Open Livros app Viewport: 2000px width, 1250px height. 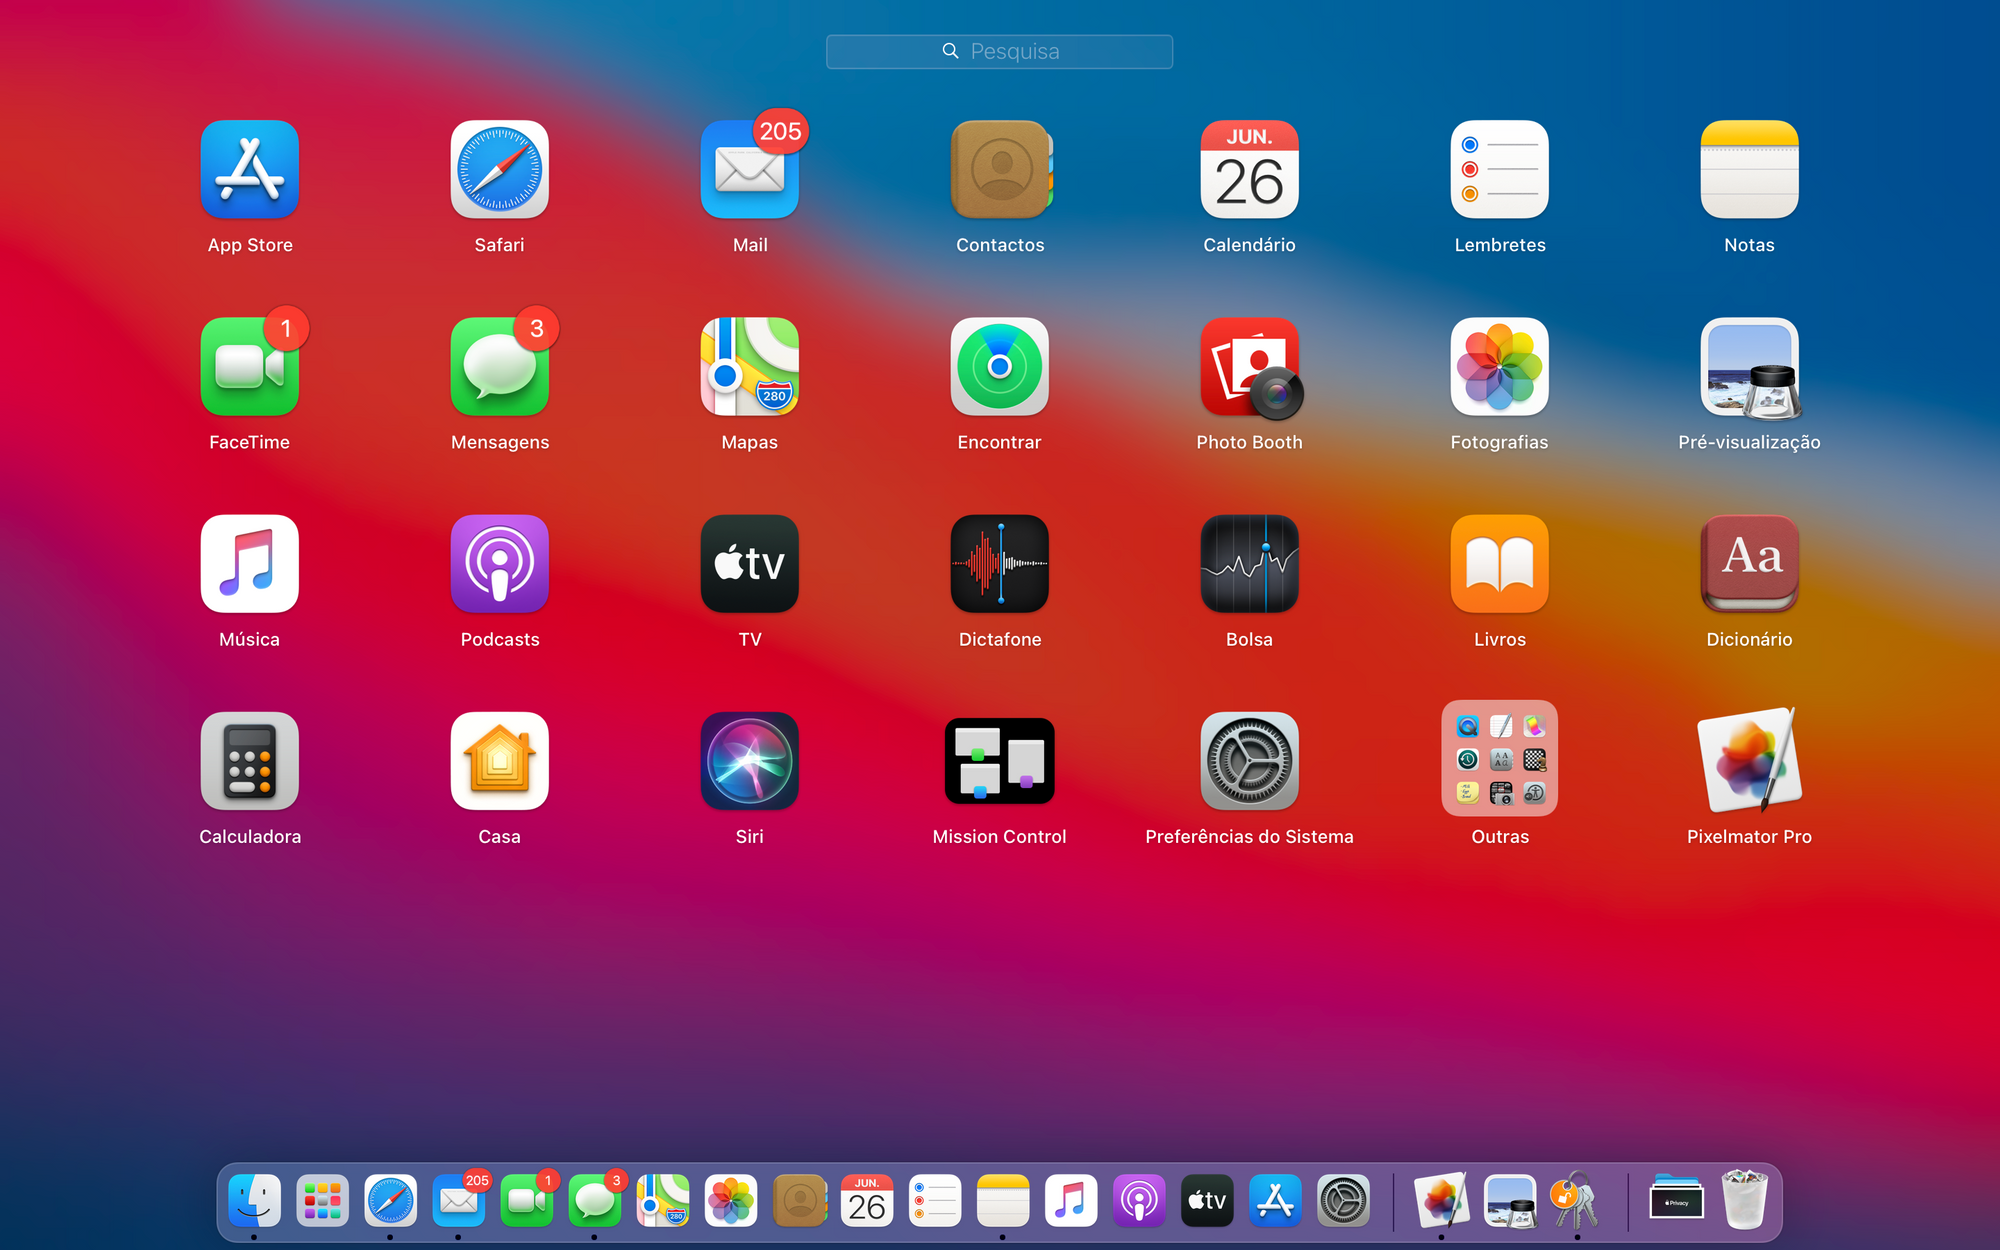[1500, 564]
